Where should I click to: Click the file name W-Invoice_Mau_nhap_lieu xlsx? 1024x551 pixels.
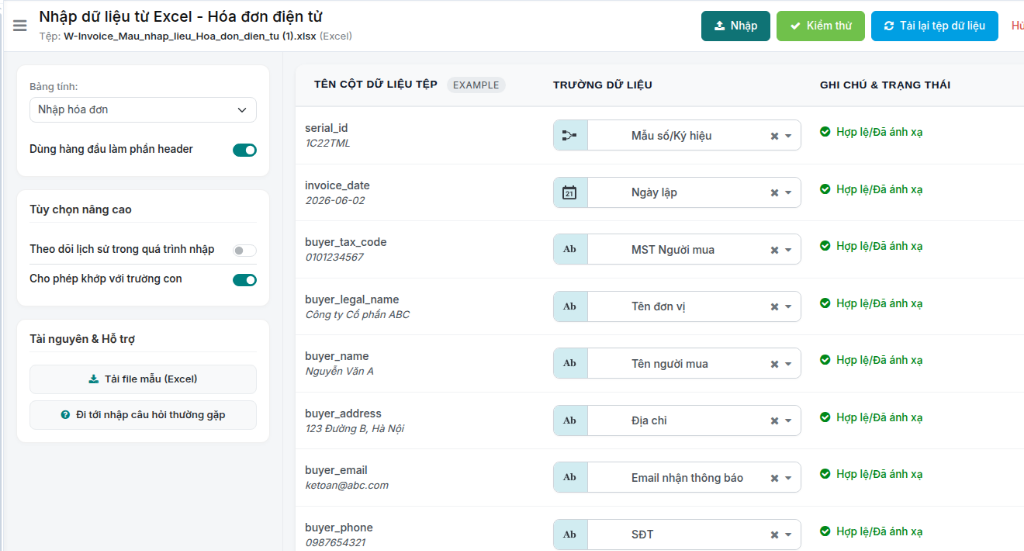(x=189, y=36)
